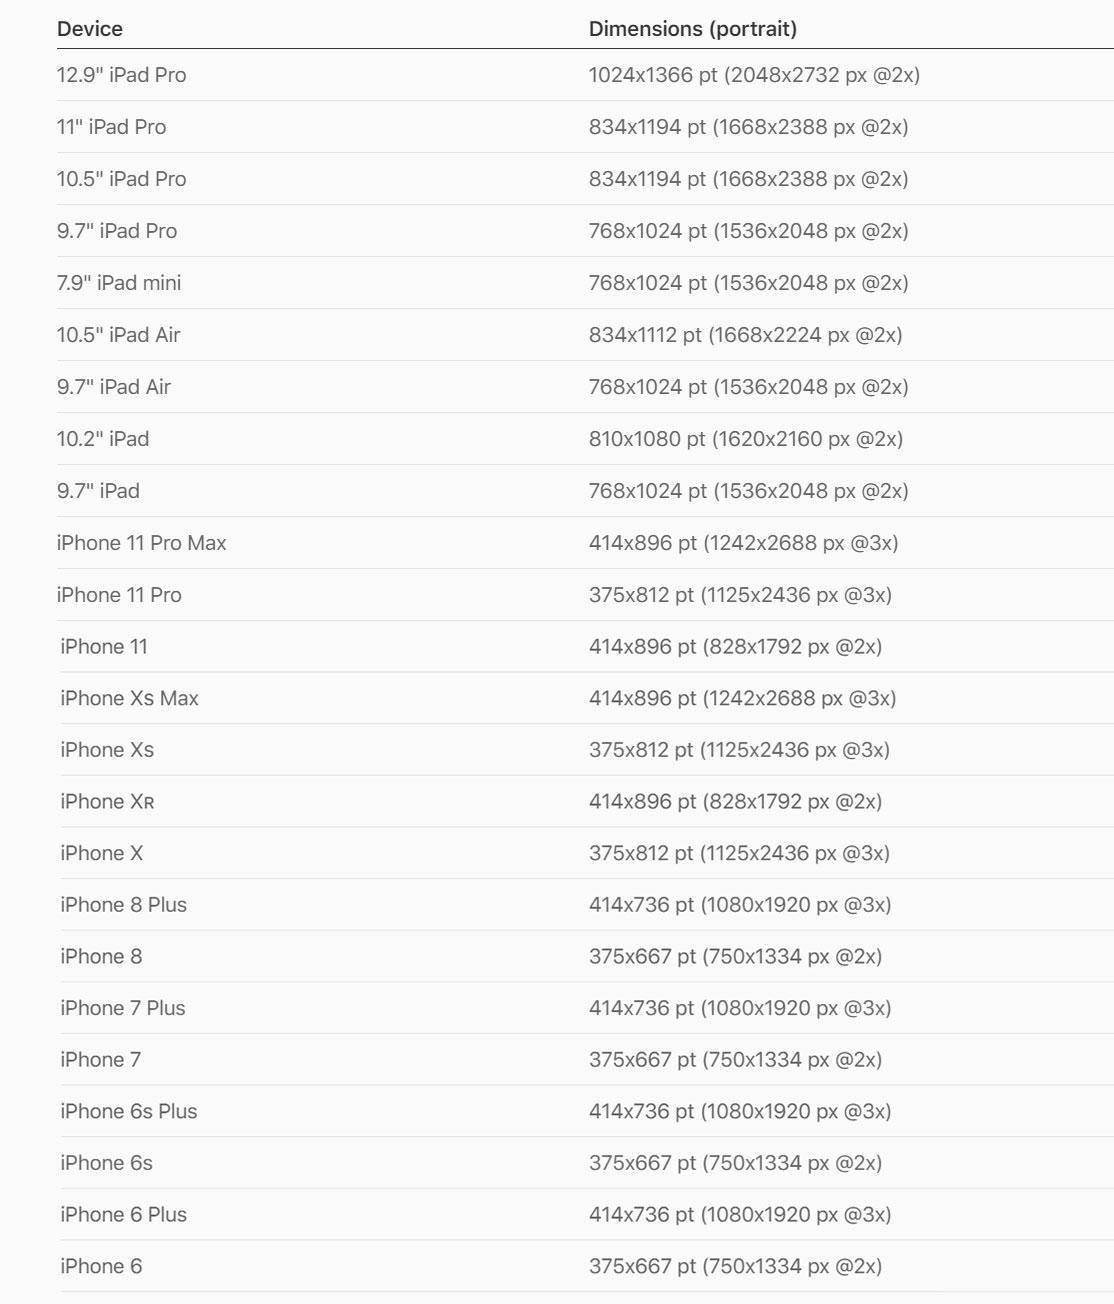Click the Device column header

90,29
